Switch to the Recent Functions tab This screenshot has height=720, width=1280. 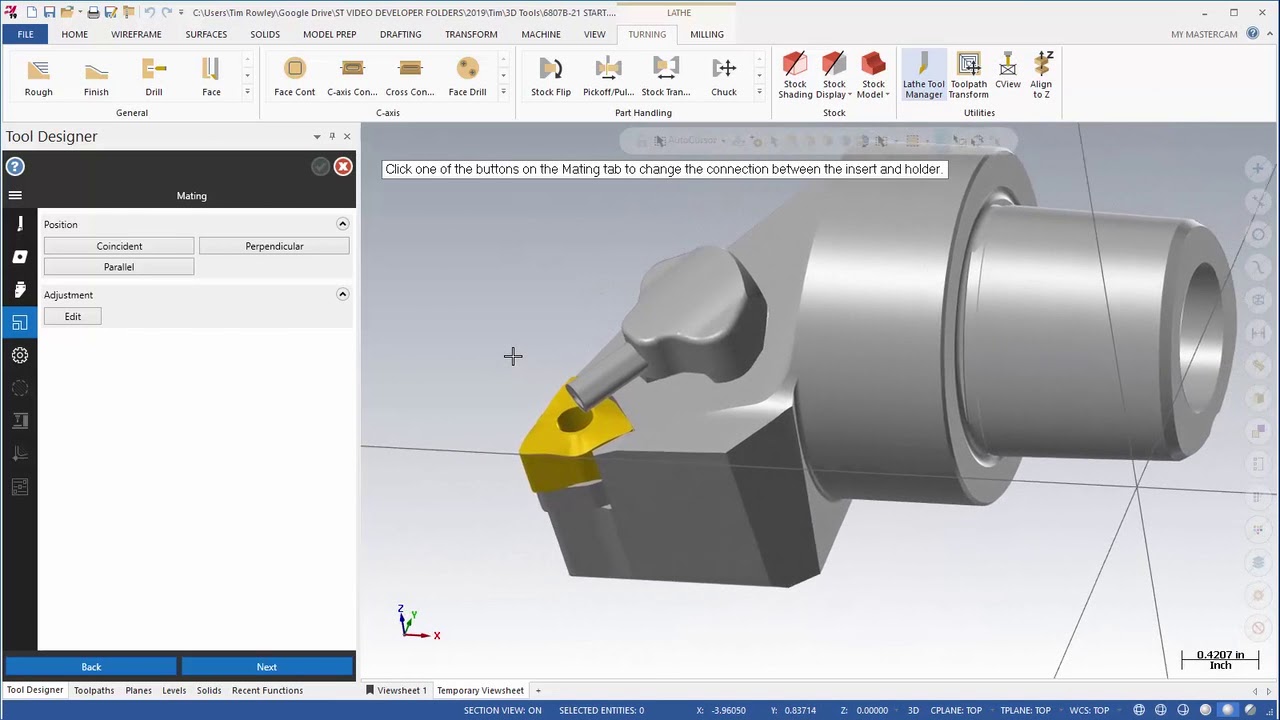[267, 690]
